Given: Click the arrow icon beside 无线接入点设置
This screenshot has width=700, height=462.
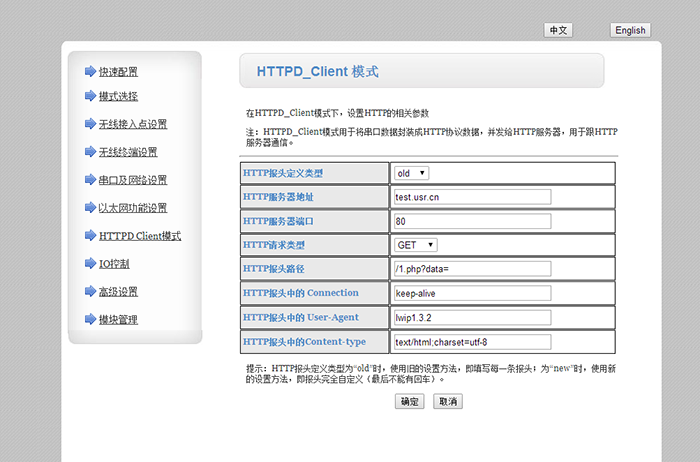Looking at the screenshot, I should point(90,124).
